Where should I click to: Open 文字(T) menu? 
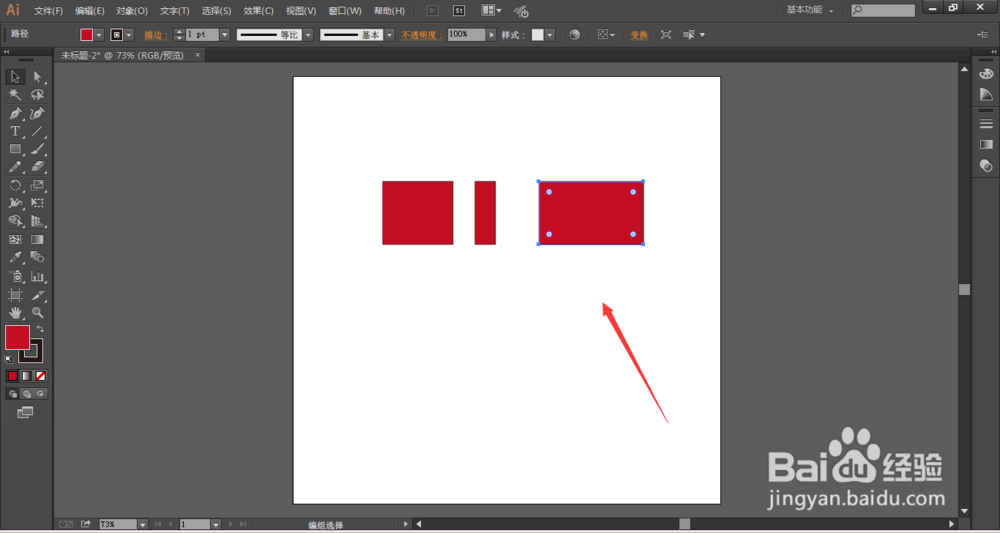tap(175, 11)
